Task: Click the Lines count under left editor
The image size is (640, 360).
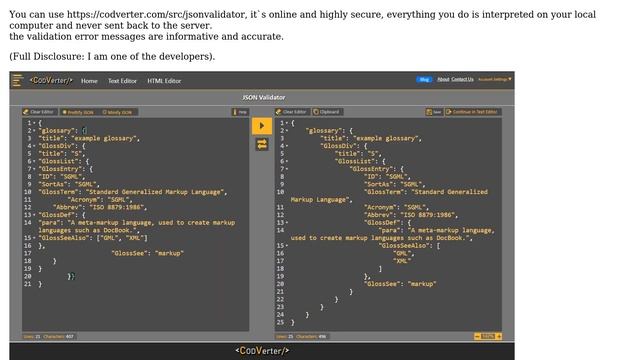Action: (32, 337)
